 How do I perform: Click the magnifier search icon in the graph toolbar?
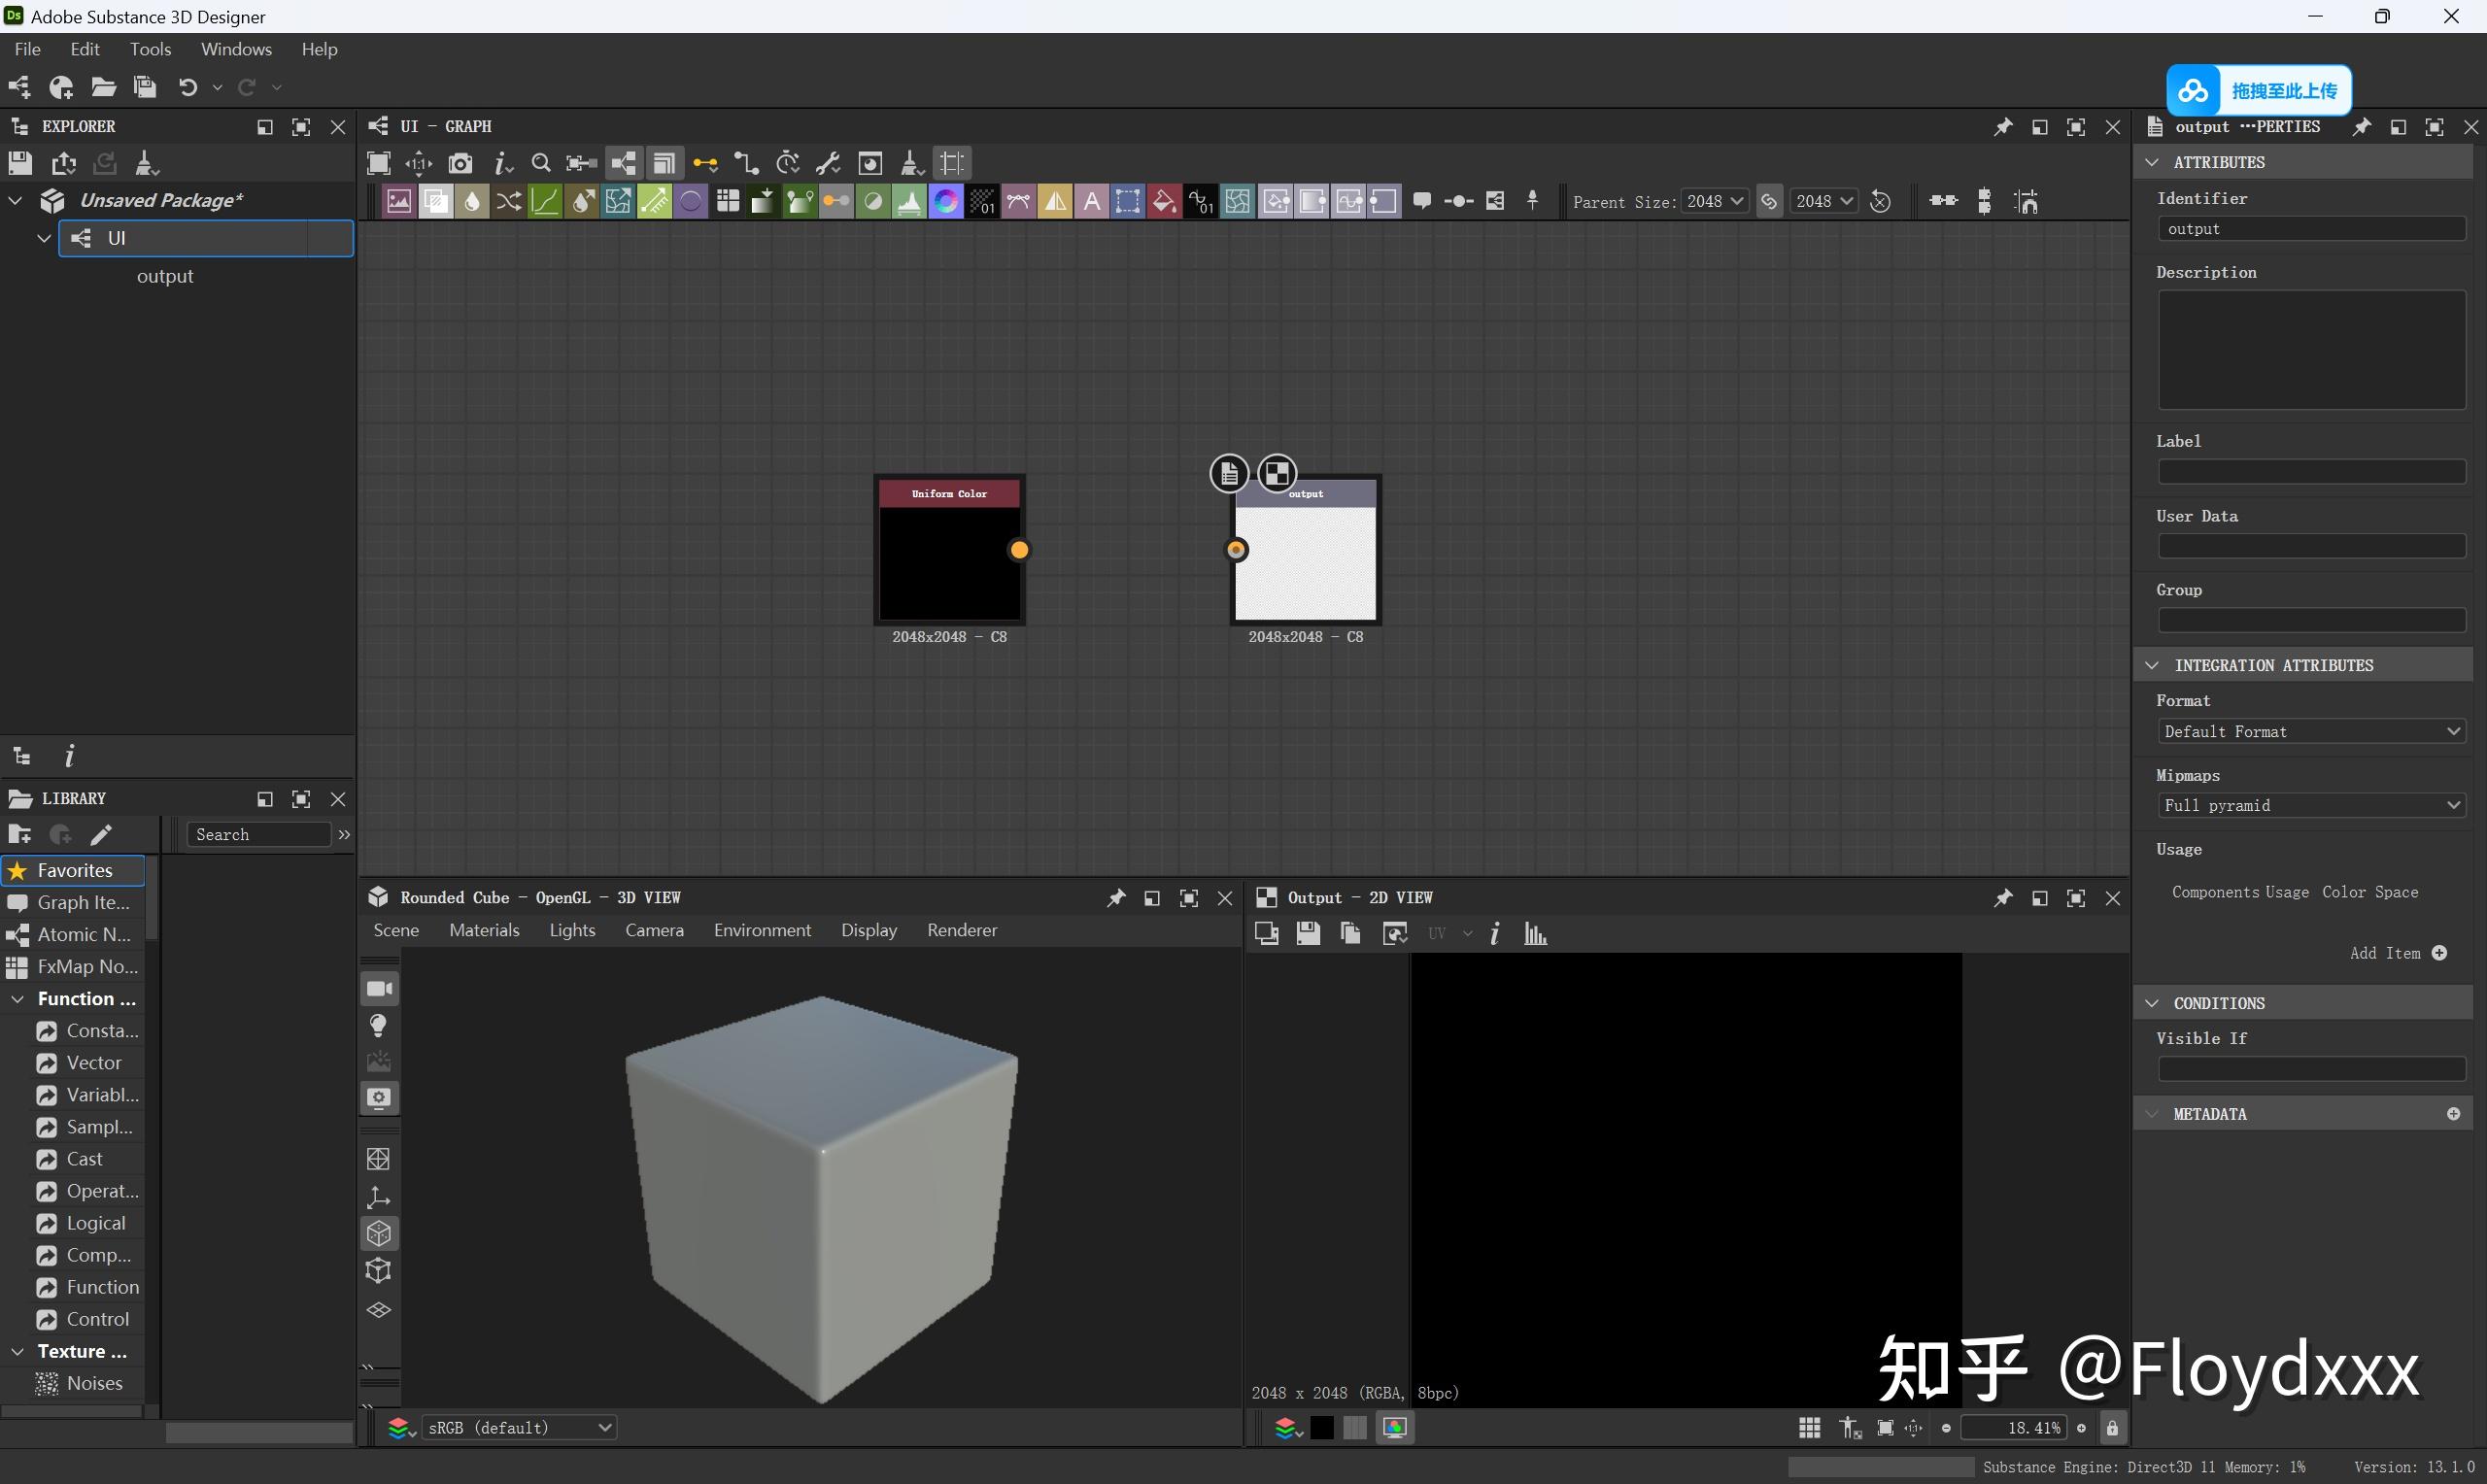pyautogui.click(x=541, y=163)
